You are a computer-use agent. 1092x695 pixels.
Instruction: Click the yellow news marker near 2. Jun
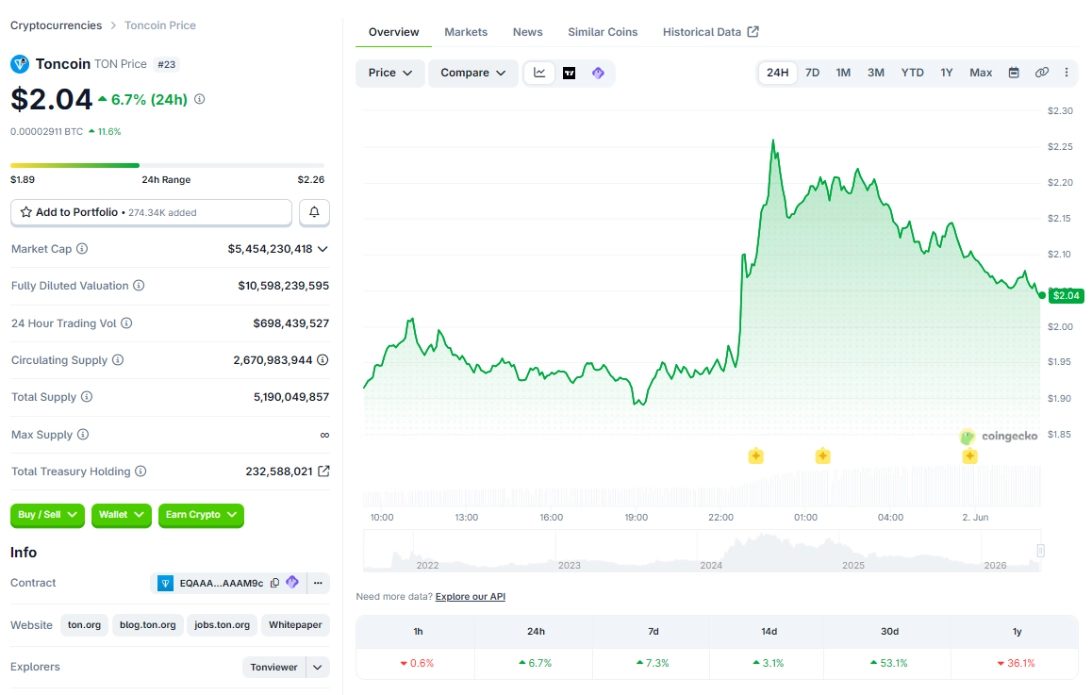coord(969,456)
